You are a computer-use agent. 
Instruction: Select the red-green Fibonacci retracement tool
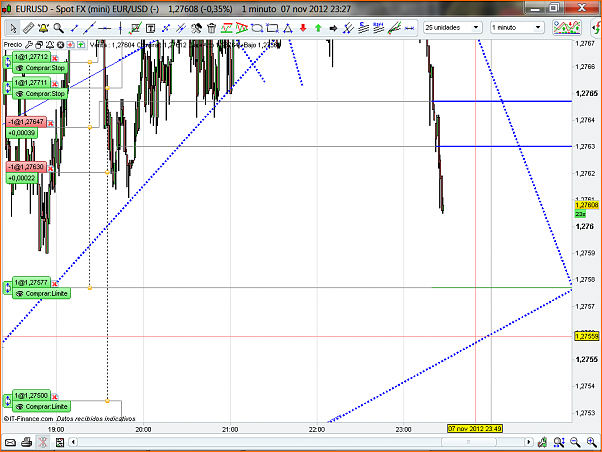[227, 28]
